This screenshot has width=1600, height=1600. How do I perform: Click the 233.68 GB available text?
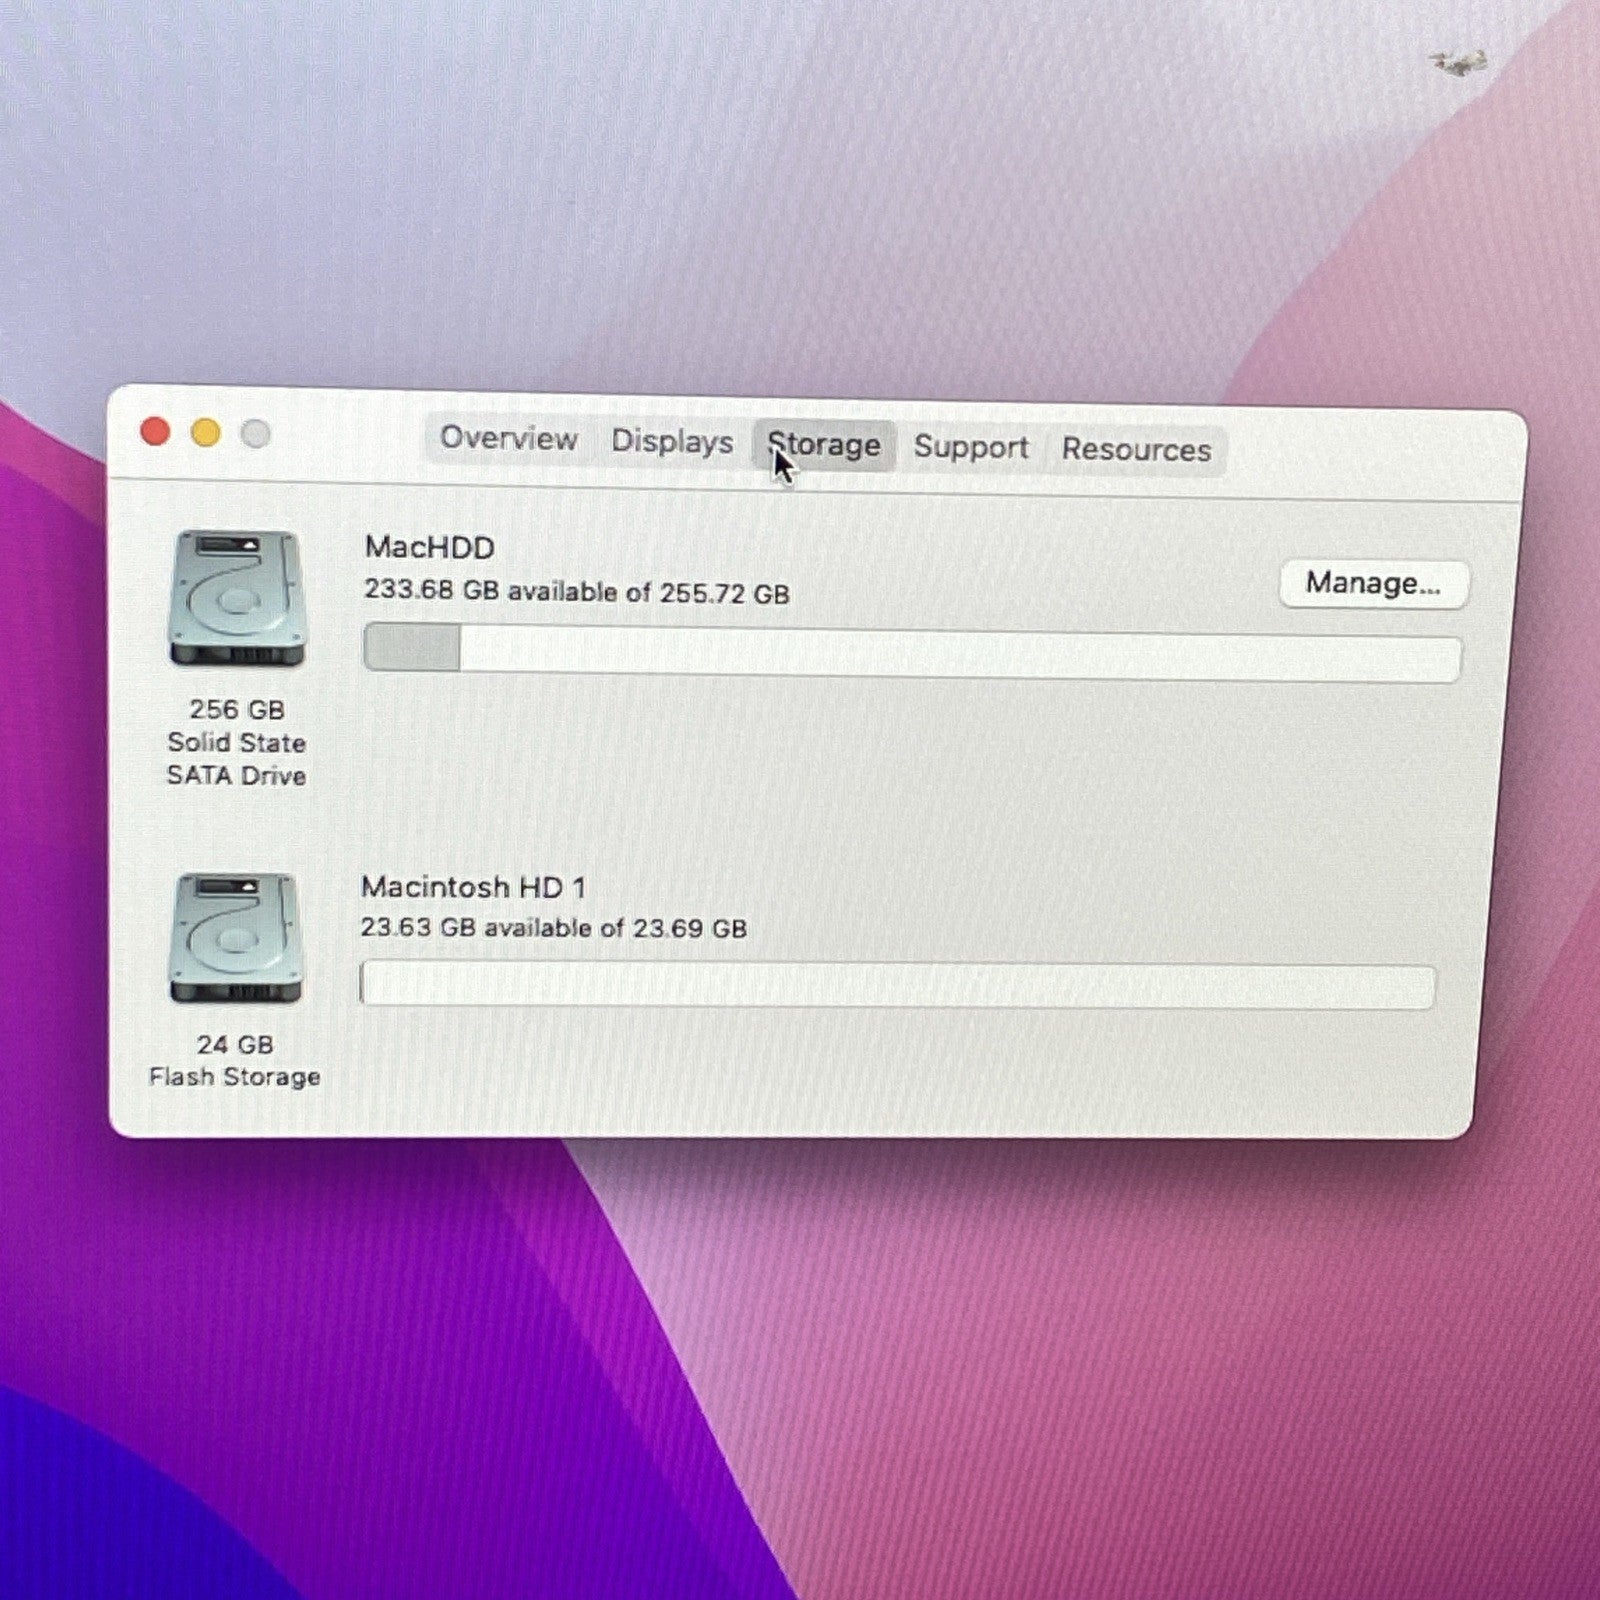tap(576, 592)
